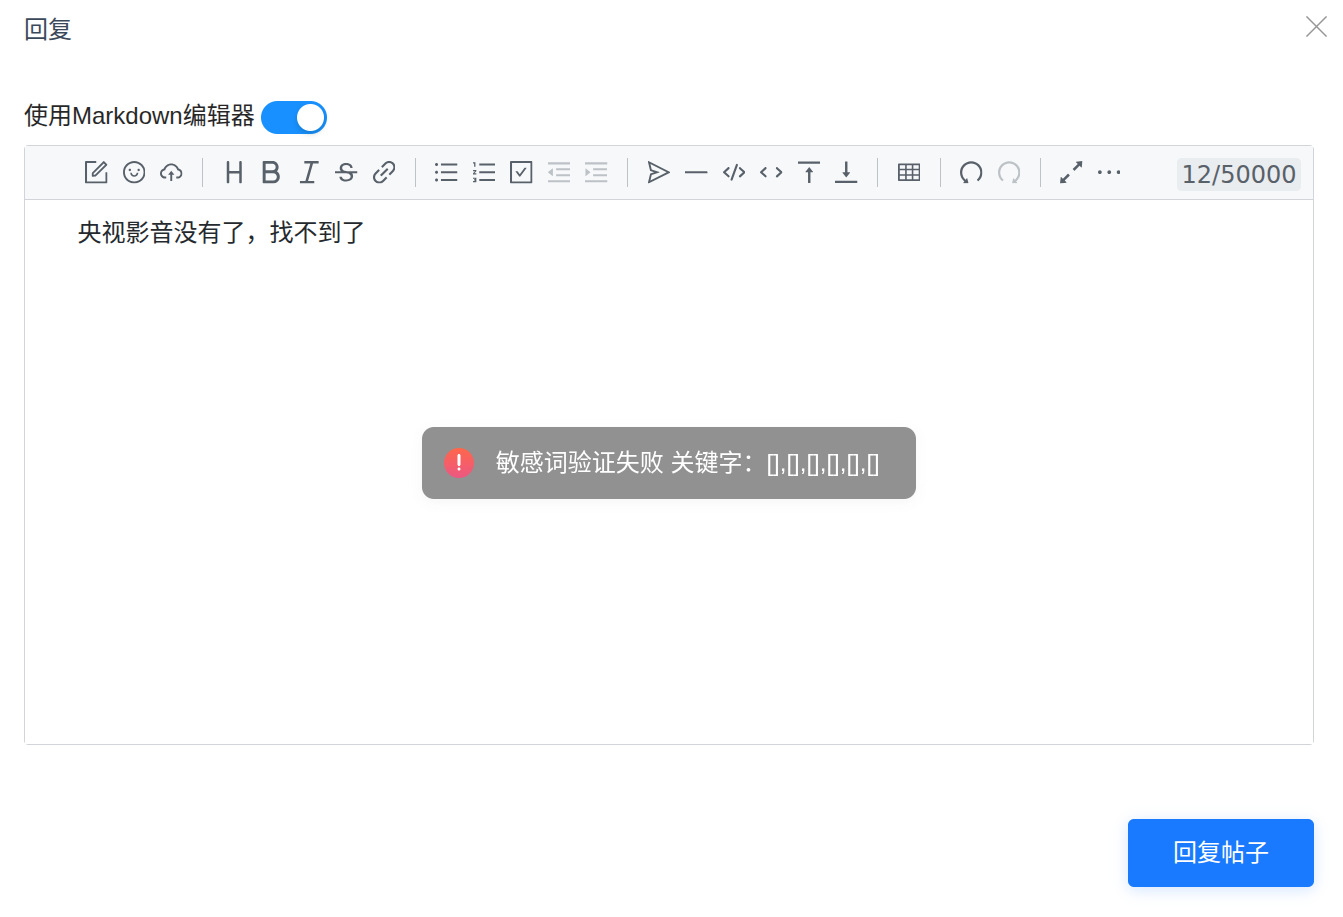Submit with the 回复帖子 button

click(1221, 853)
